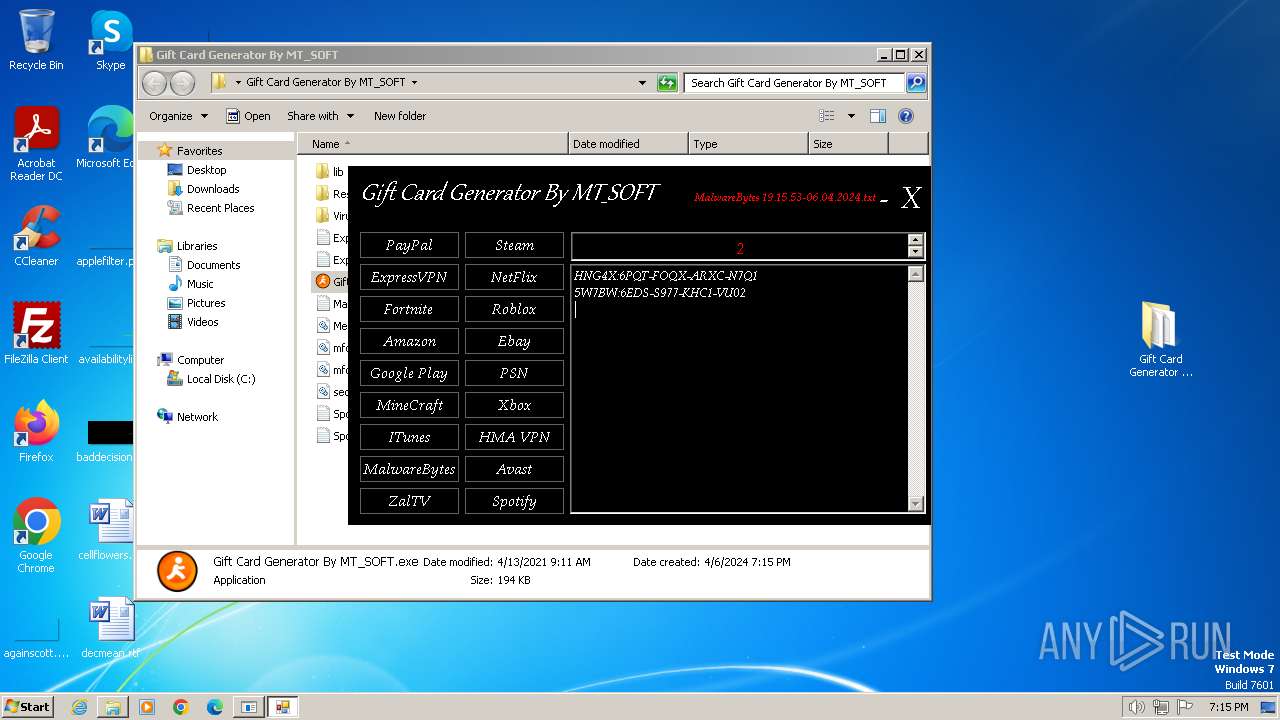The height and width of the screenshot is (720, 1280).
Task: Sort by Date modified column
Action: coord(628,144)
